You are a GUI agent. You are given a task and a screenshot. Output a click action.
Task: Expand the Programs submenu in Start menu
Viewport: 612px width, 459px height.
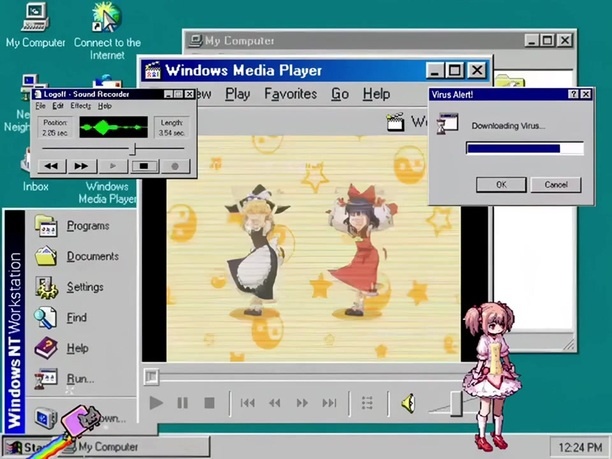[x=88, y=226]
